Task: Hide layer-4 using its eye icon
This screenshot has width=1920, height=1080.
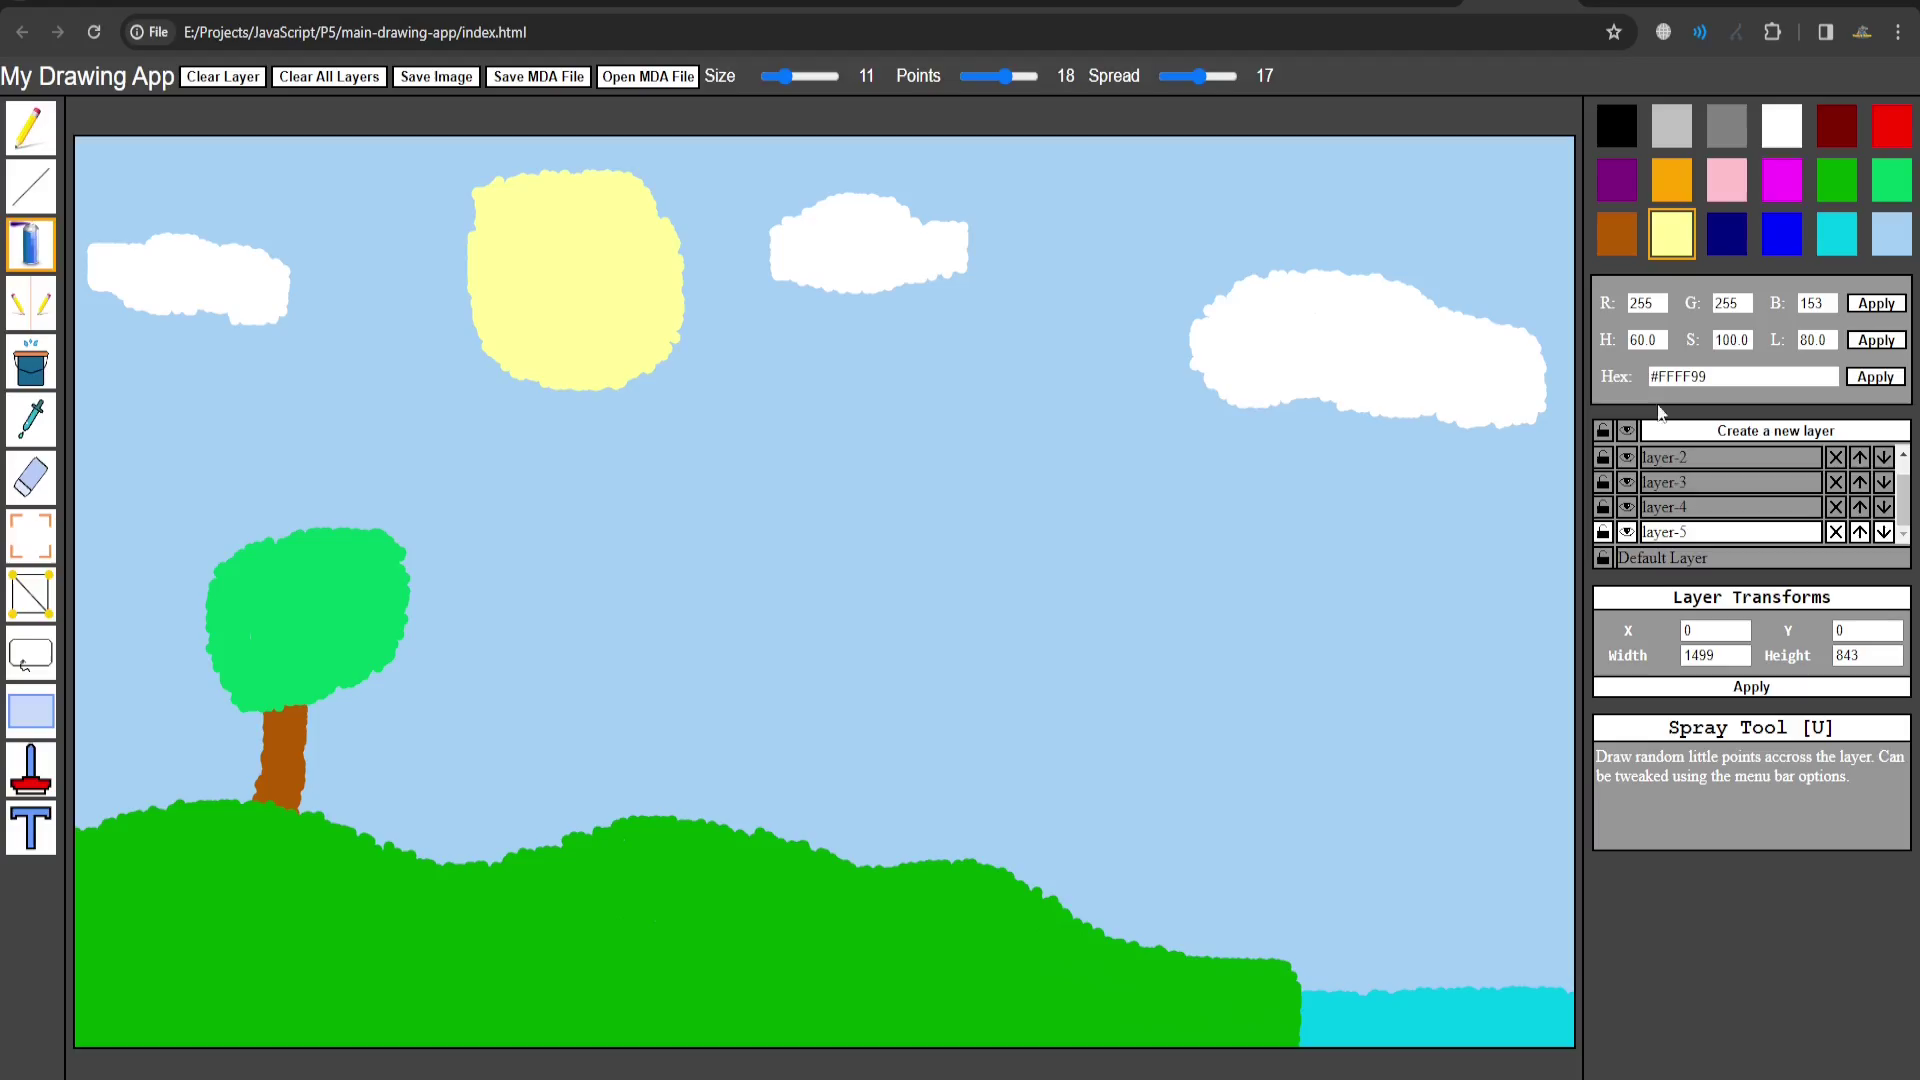Action: tap(1627, 507)
